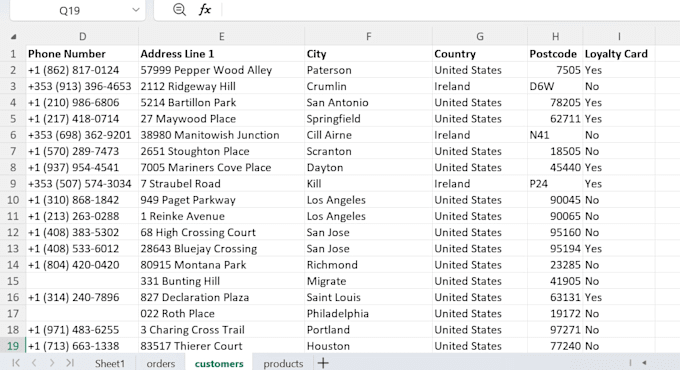Image resolution: width=680 pixels, height=370 pixels.
Task: Go to last sheet navigation arrow
Action: [x=70, y=363]
